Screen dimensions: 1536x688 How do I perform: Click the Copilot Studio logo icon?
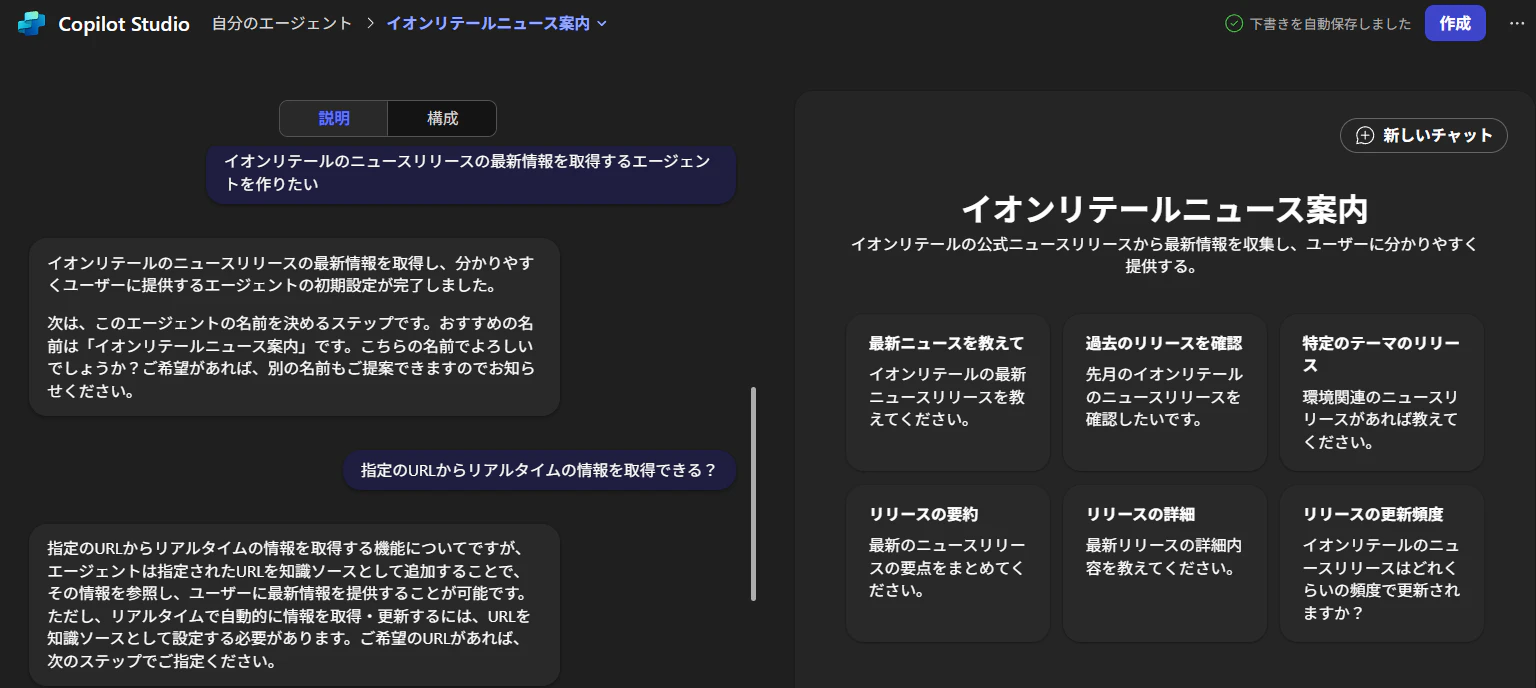click(32, 24)
